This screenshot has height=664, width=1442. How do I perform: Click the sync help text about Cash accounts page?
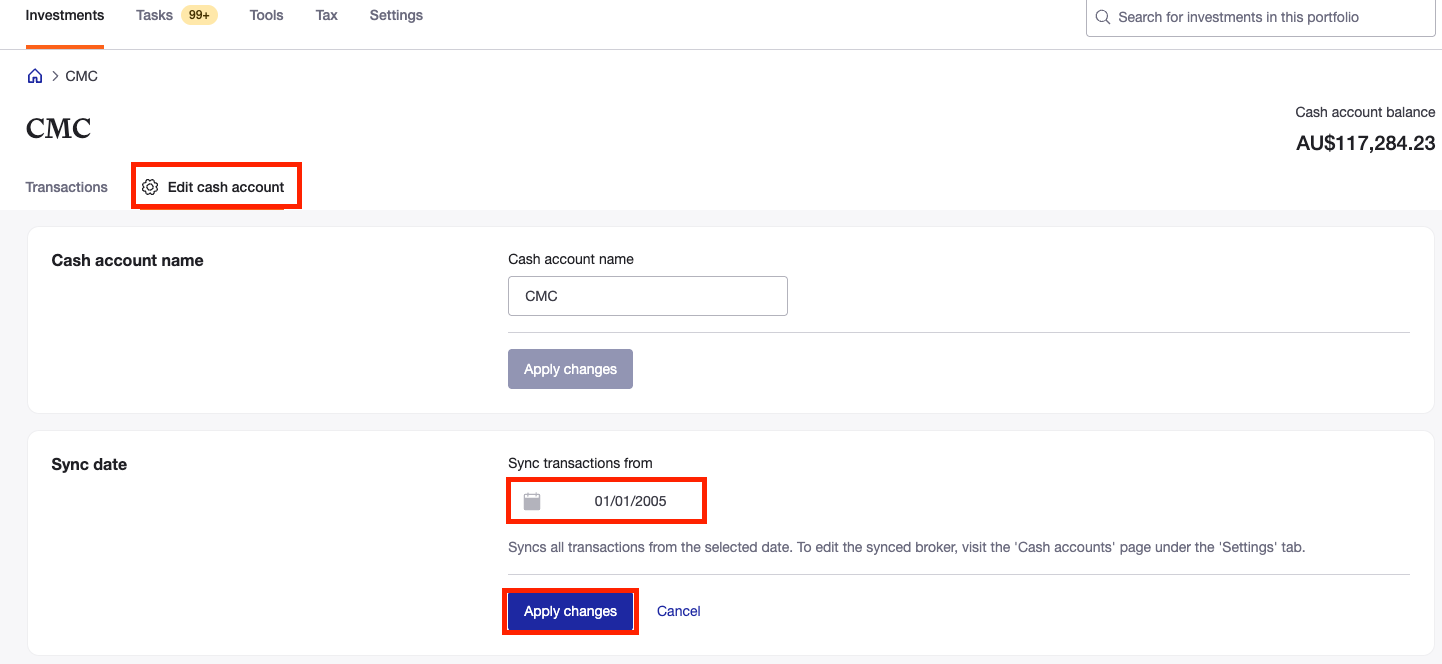point(907,547)
